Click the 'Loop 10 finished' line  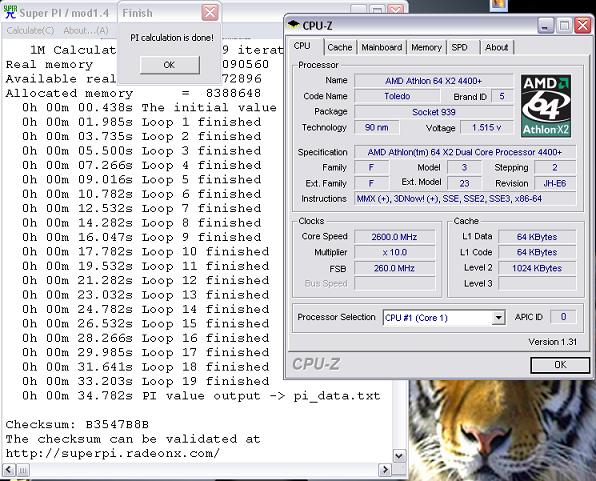146,251
